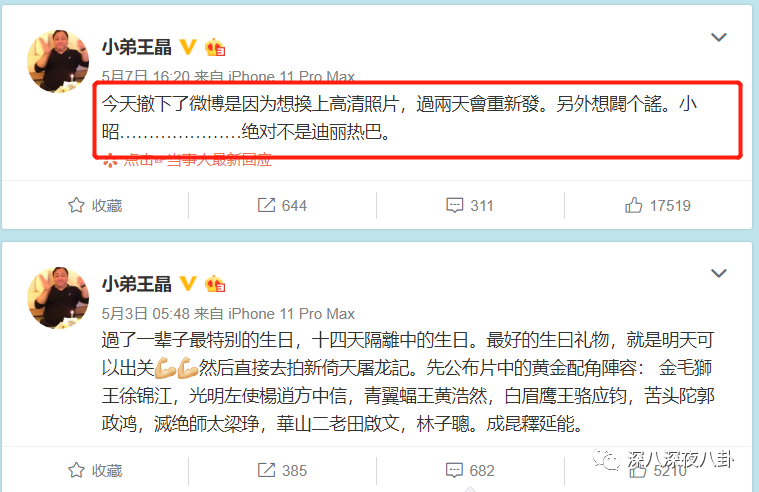Click the star favorite icon on second post
The height and width of the screenshot is (492, 759).
[76, 470]
